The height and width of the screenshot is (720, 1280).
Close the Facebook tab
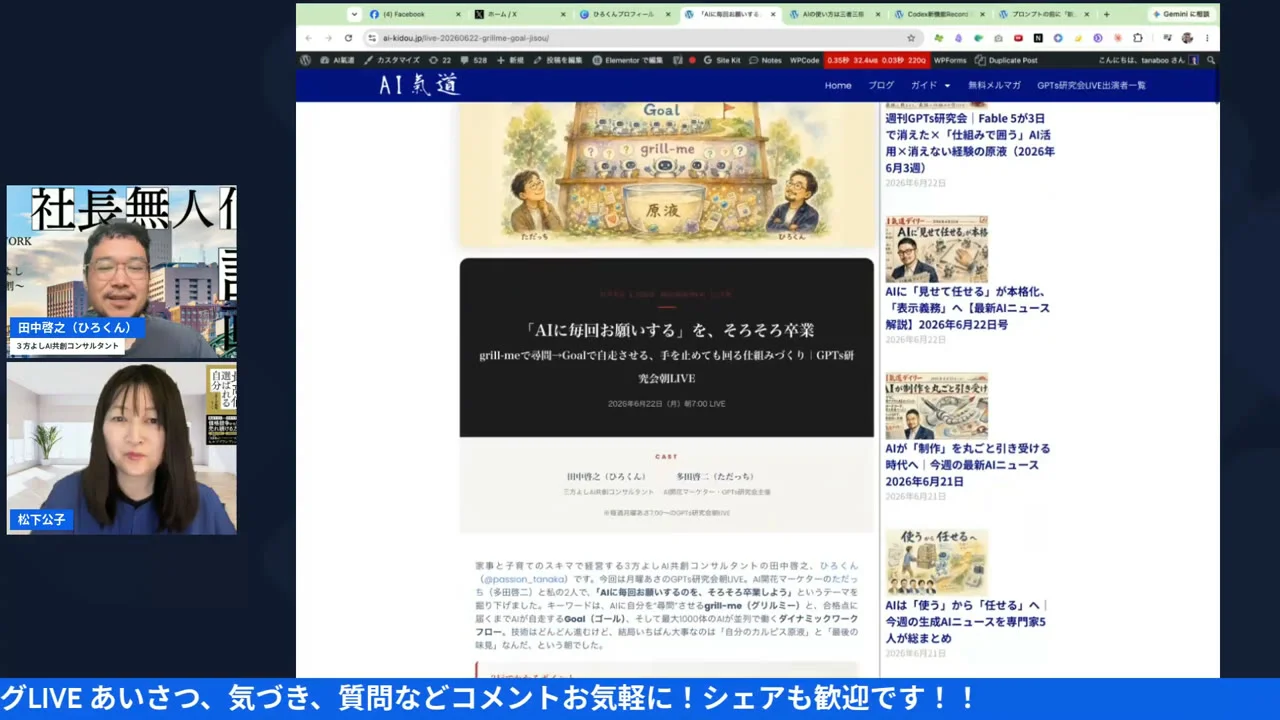click(458, 14)
